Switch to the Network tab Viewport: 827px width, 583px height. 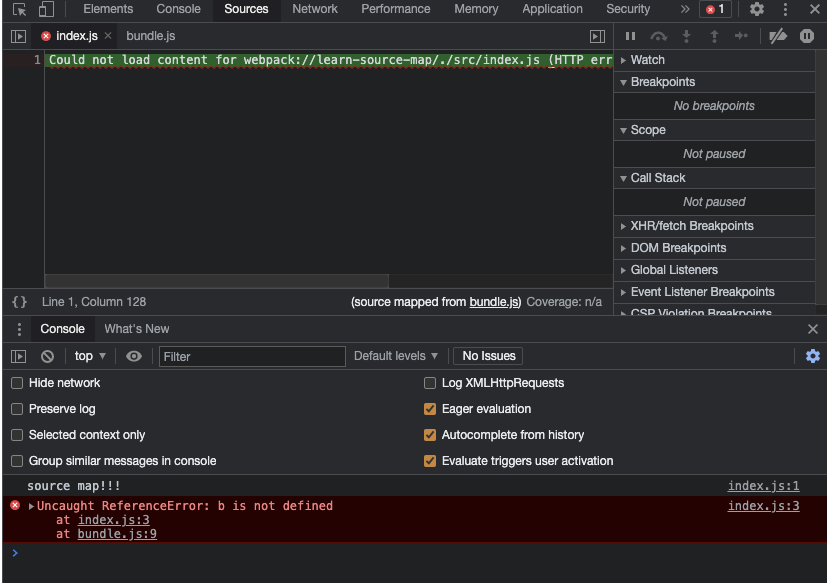pos(315,9)
